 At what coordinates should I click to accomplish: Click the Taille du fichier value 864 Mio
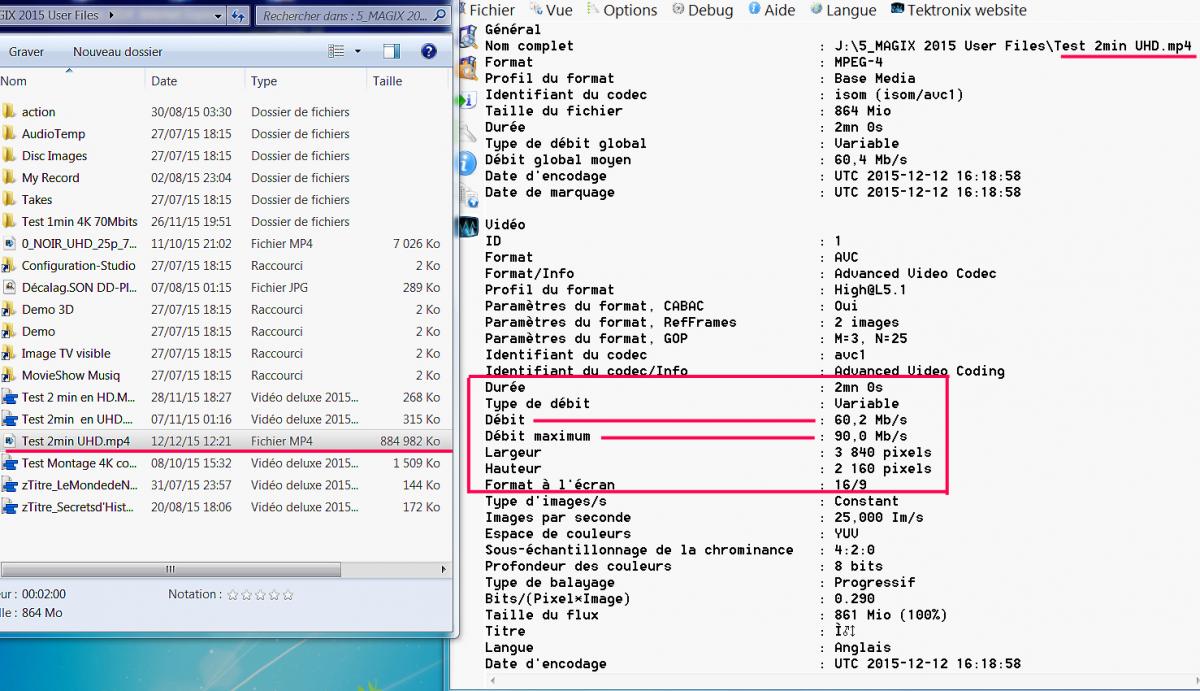point(862,111)
